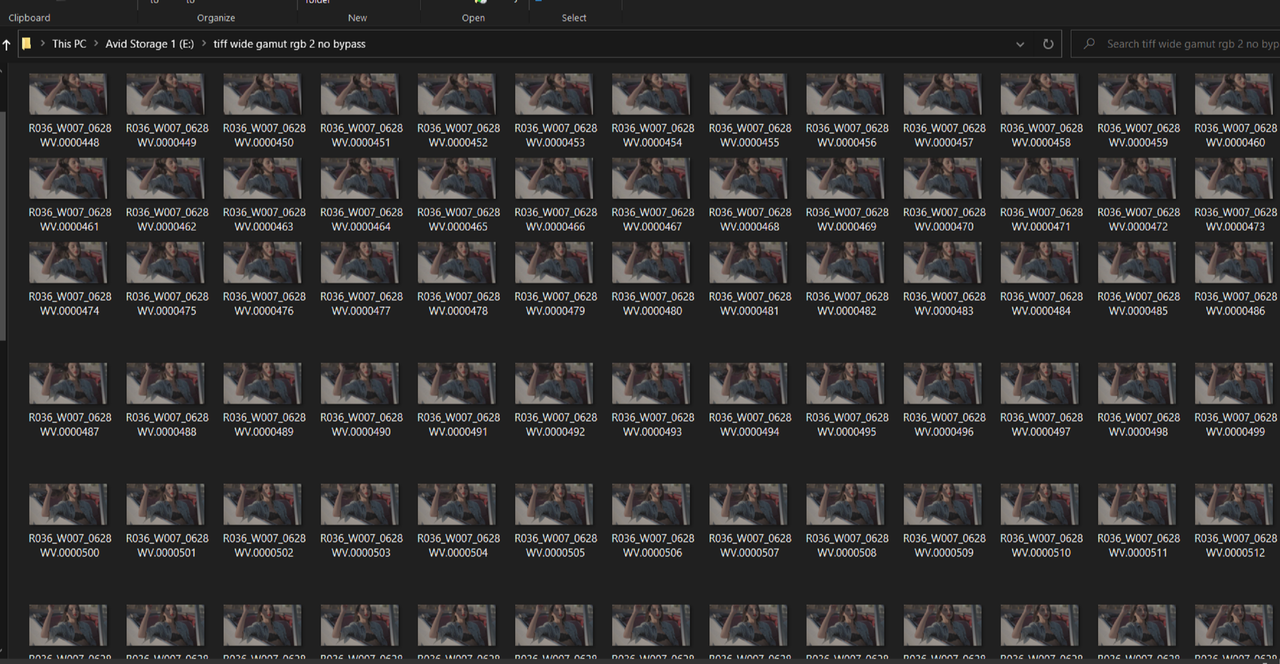
Task: Select thumbnail of file WV.0000500
Action: pyautogui.click(x=70, y=504)
